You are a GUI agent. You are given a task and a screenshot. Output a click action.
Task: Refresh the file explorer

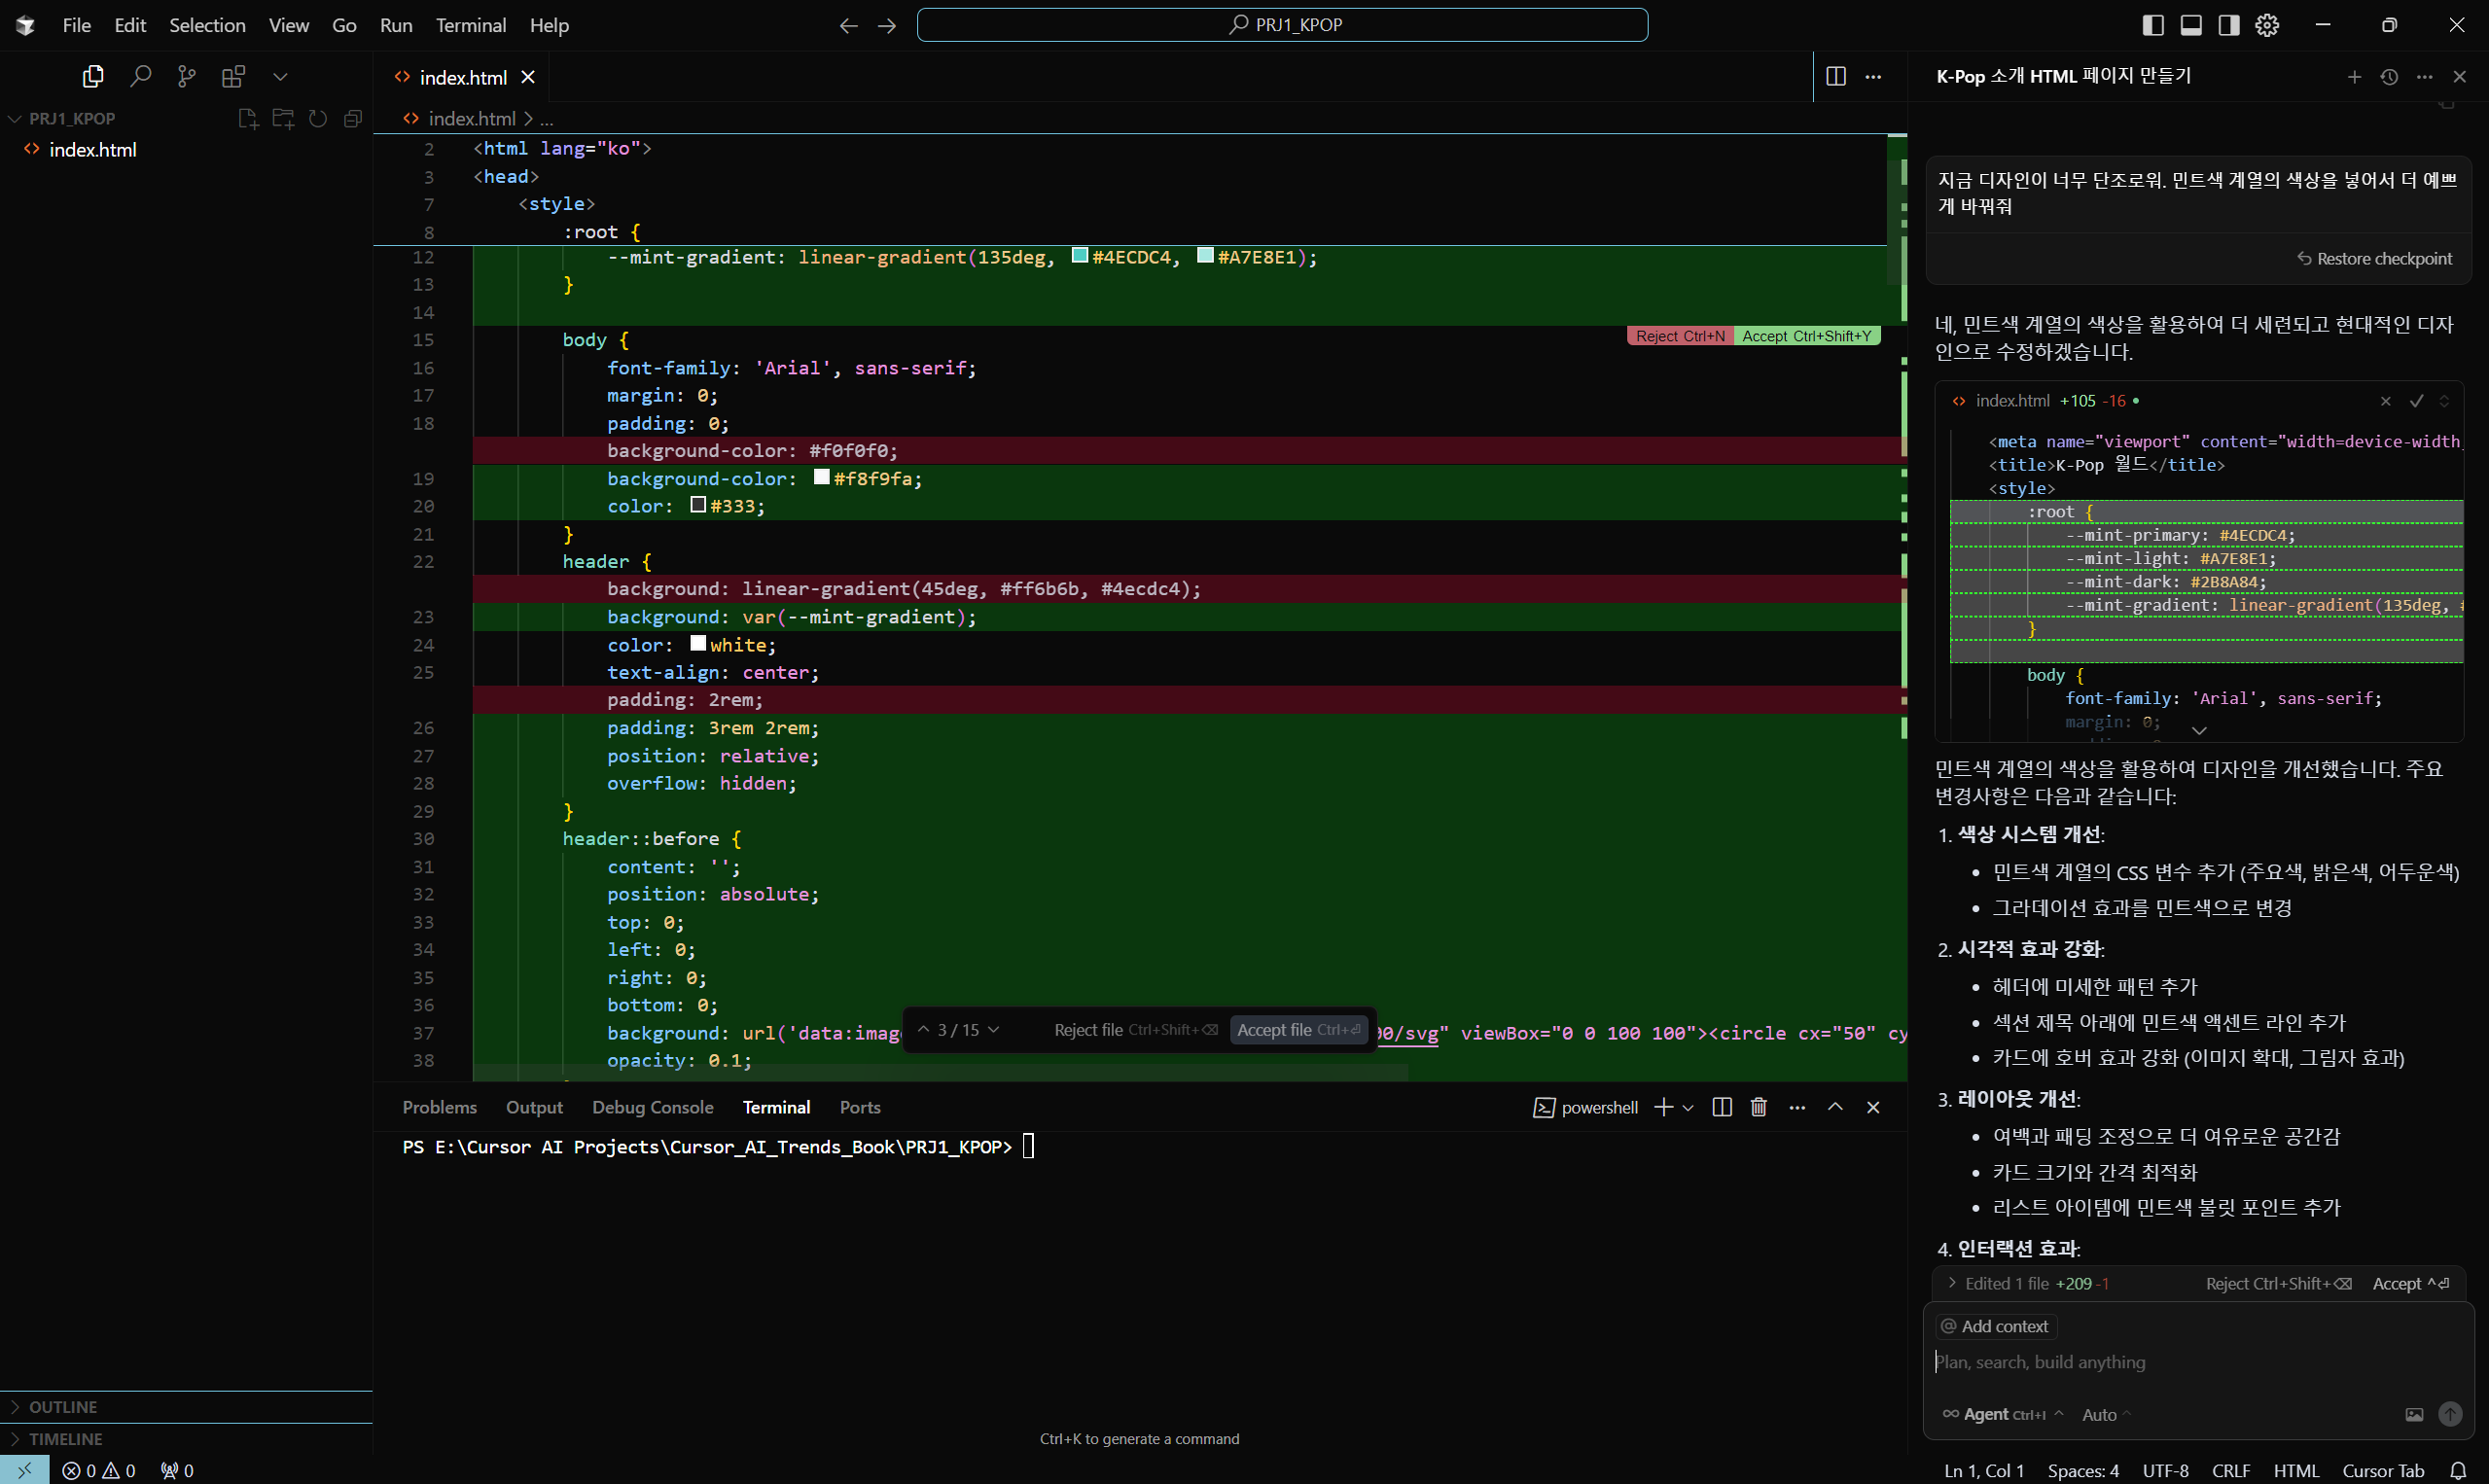point(318,119)
